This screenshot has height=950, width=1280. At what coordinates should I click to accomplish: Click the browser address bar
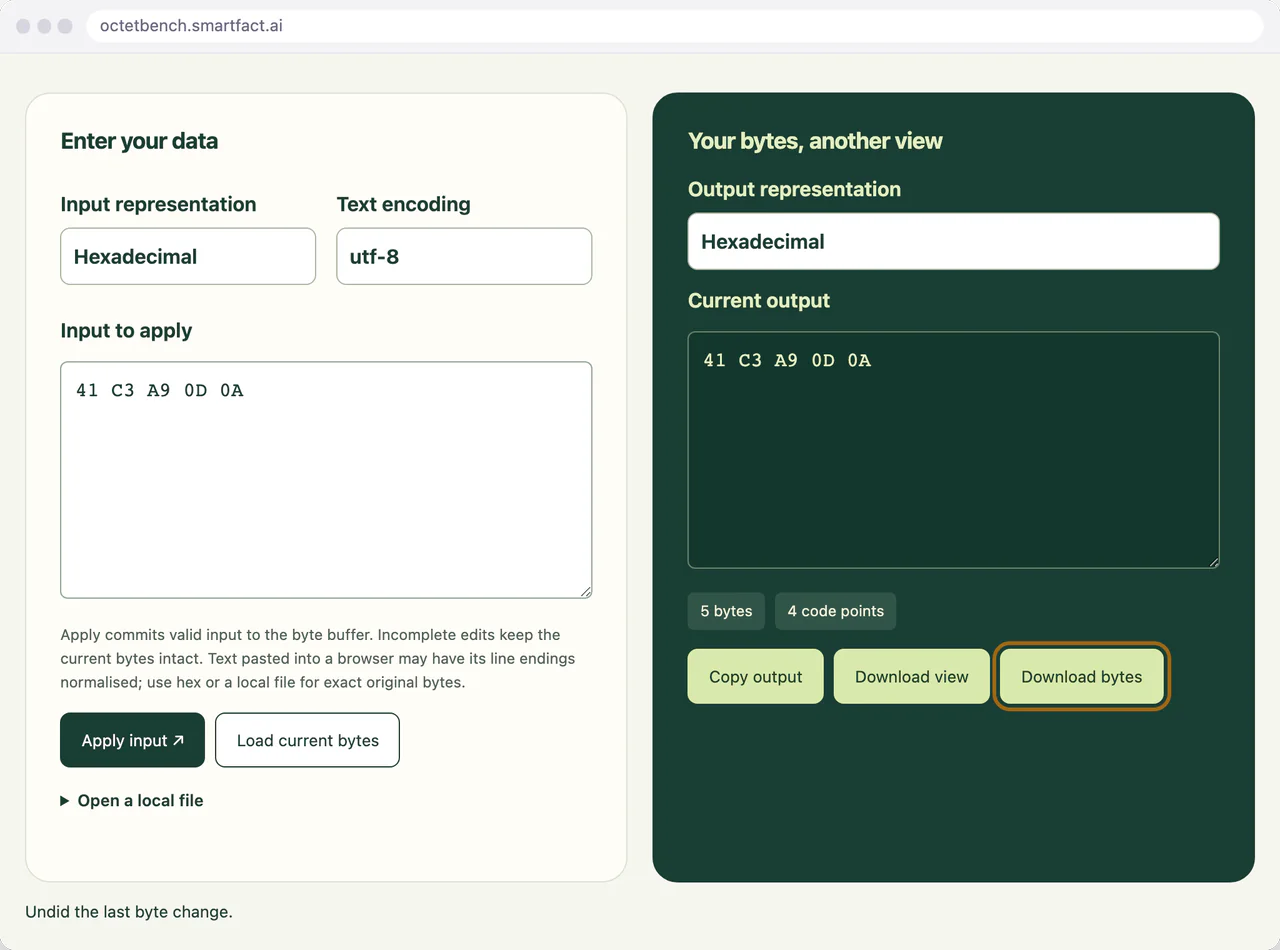click(x=675, y=26)
